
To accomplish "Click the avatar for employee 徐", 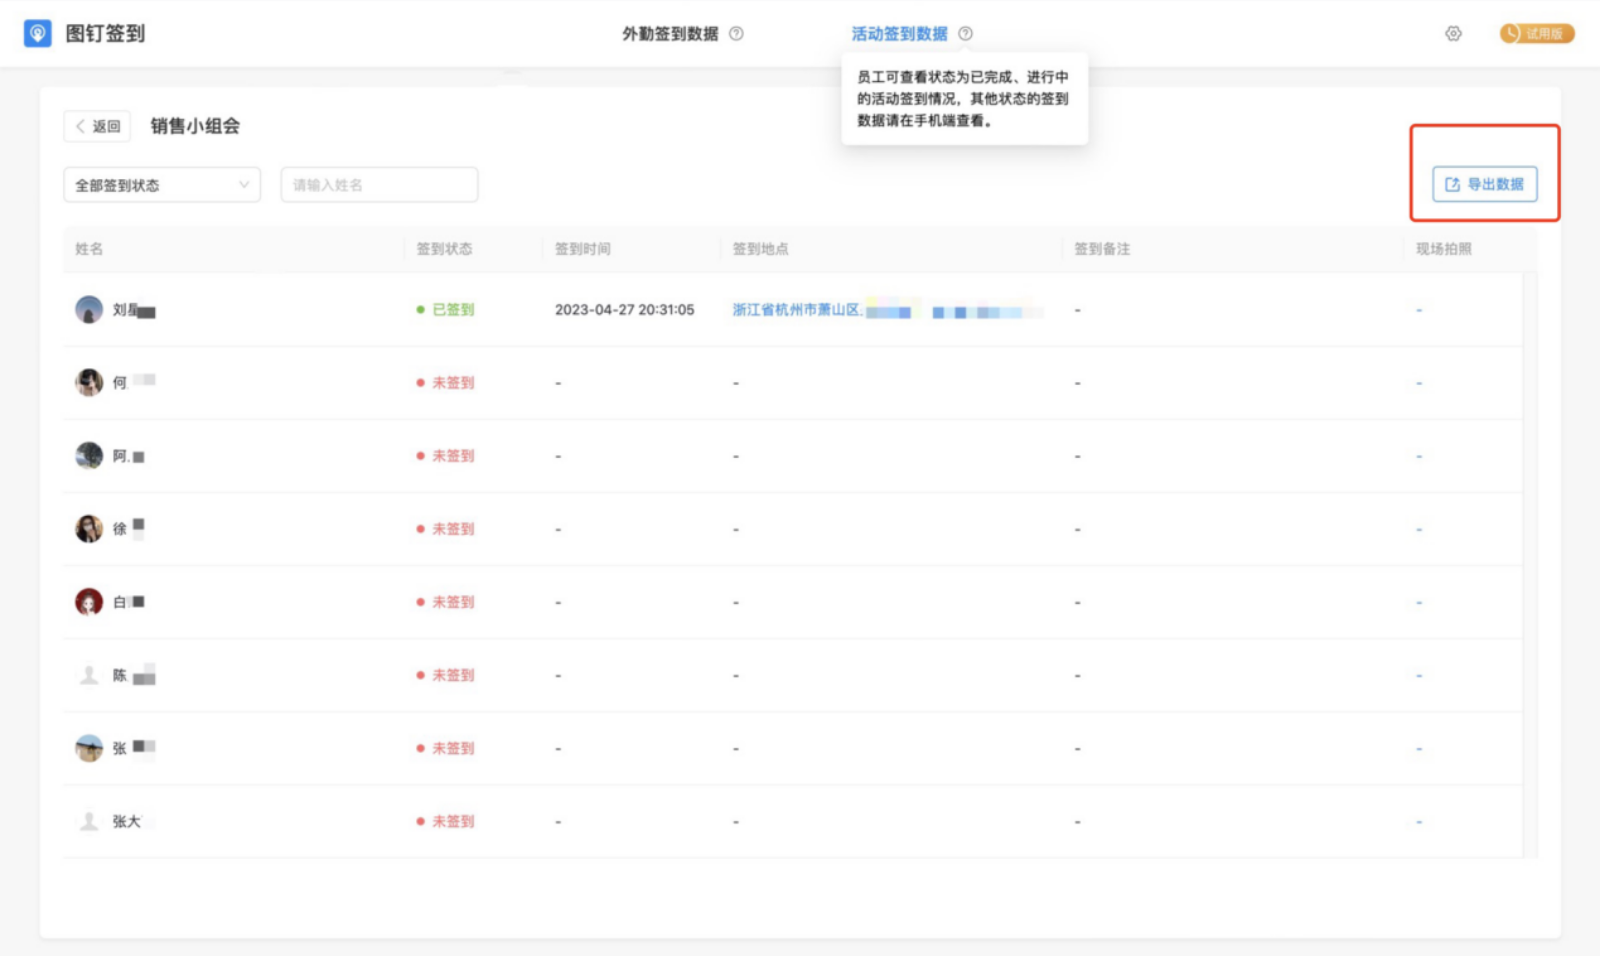I will pos(89,529).
